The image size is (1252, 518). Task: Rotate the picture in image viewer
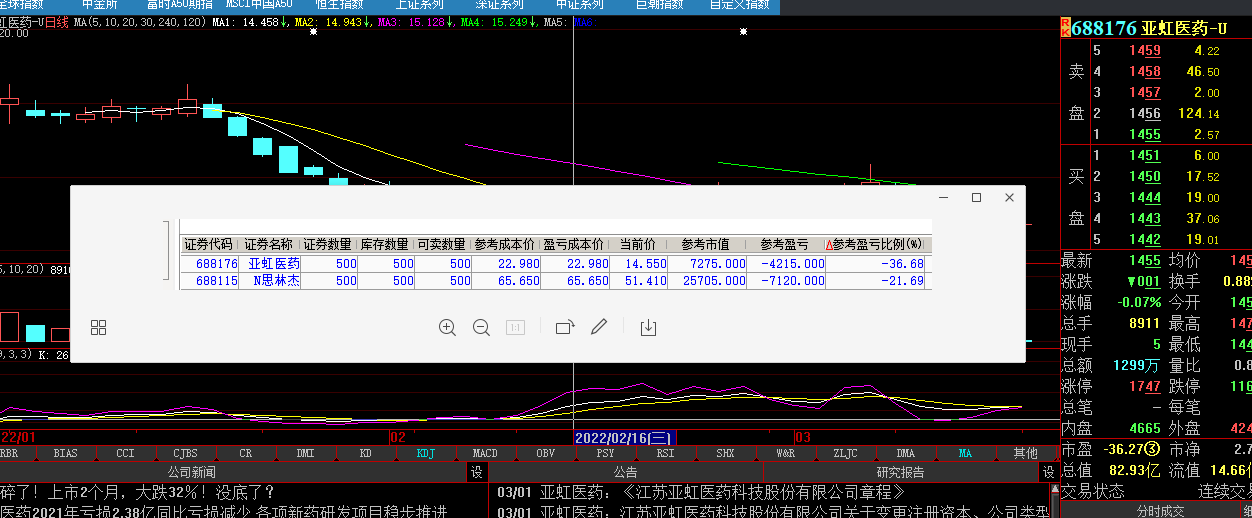click(565, 327)
